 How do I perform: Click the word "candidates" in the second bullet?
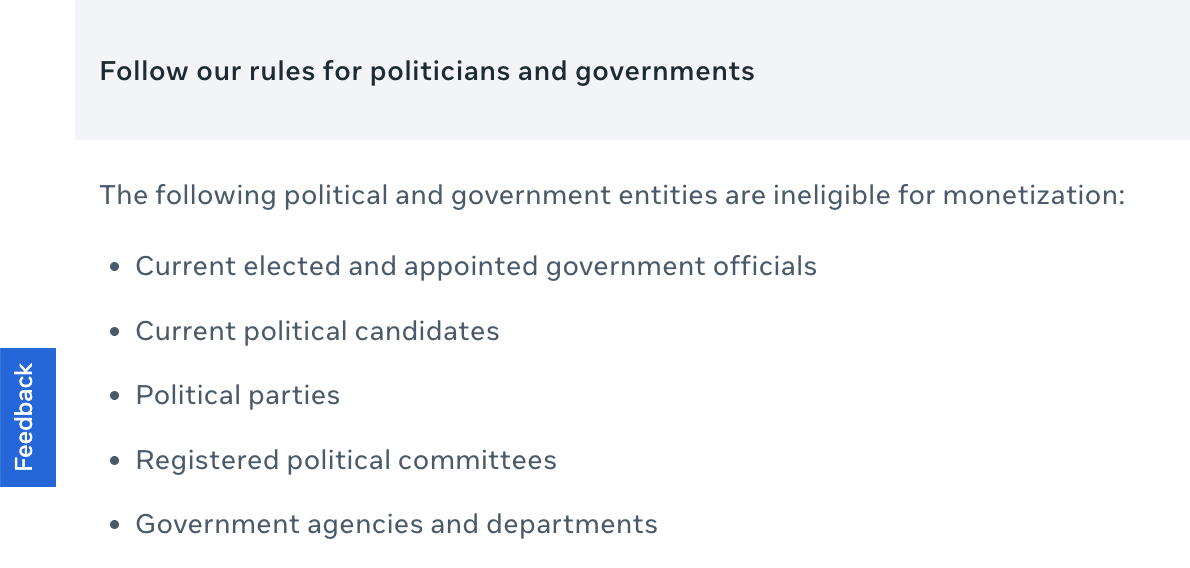pyautogui.click(x=434, y=331)
